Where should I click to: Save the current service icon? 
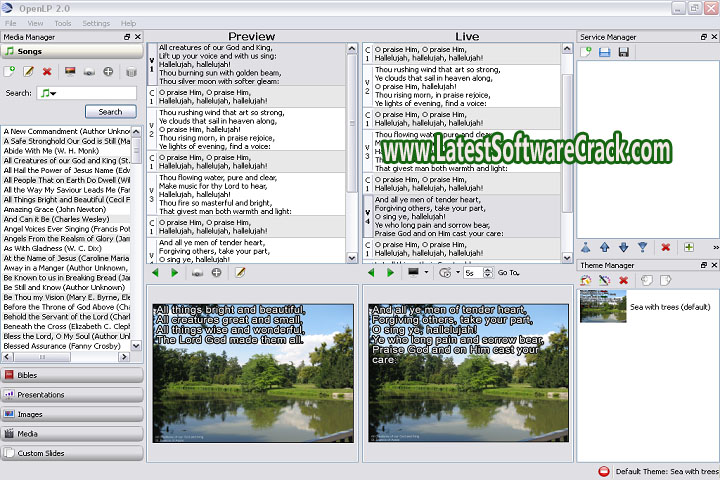coord(624,52)
